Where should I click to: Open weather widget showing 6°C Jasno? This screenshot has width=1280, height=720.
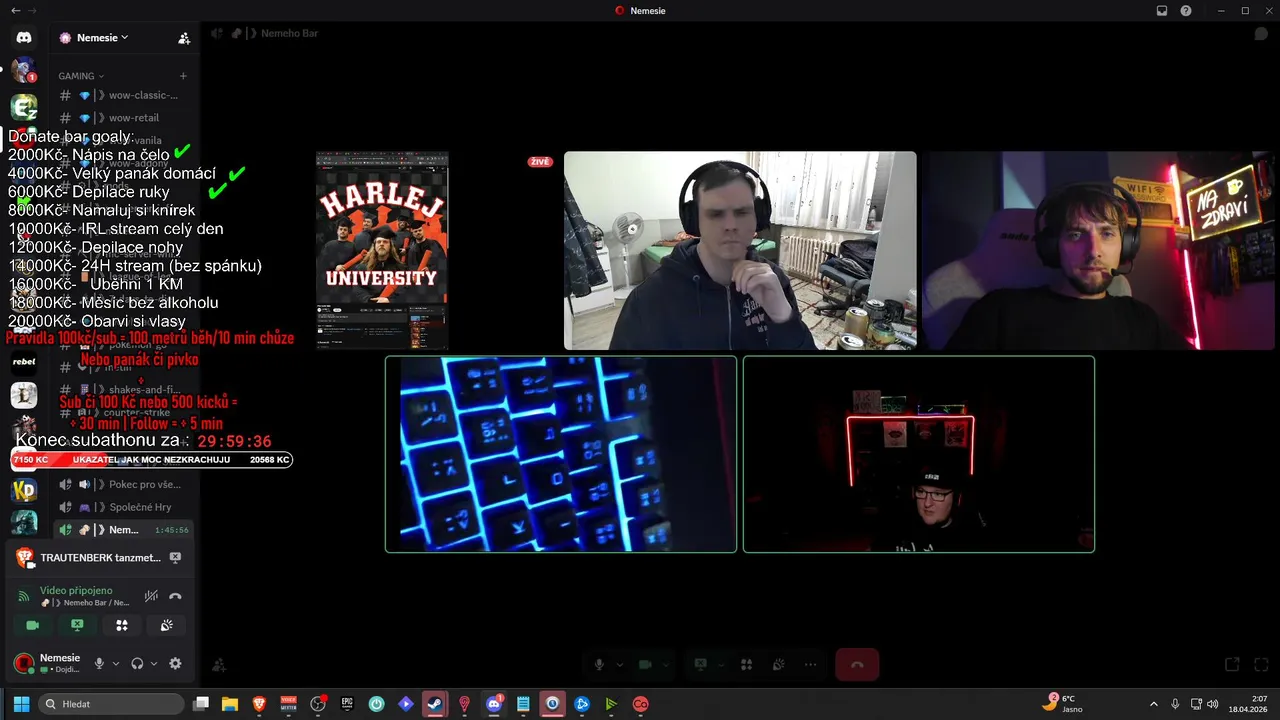1063,704
